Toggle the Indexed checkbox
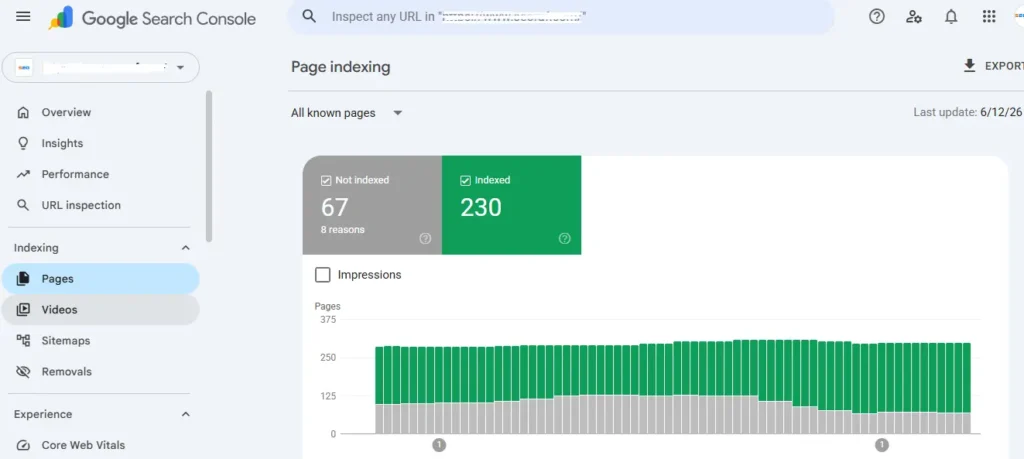Screen dimensions: 1024x459 (466, 180)
